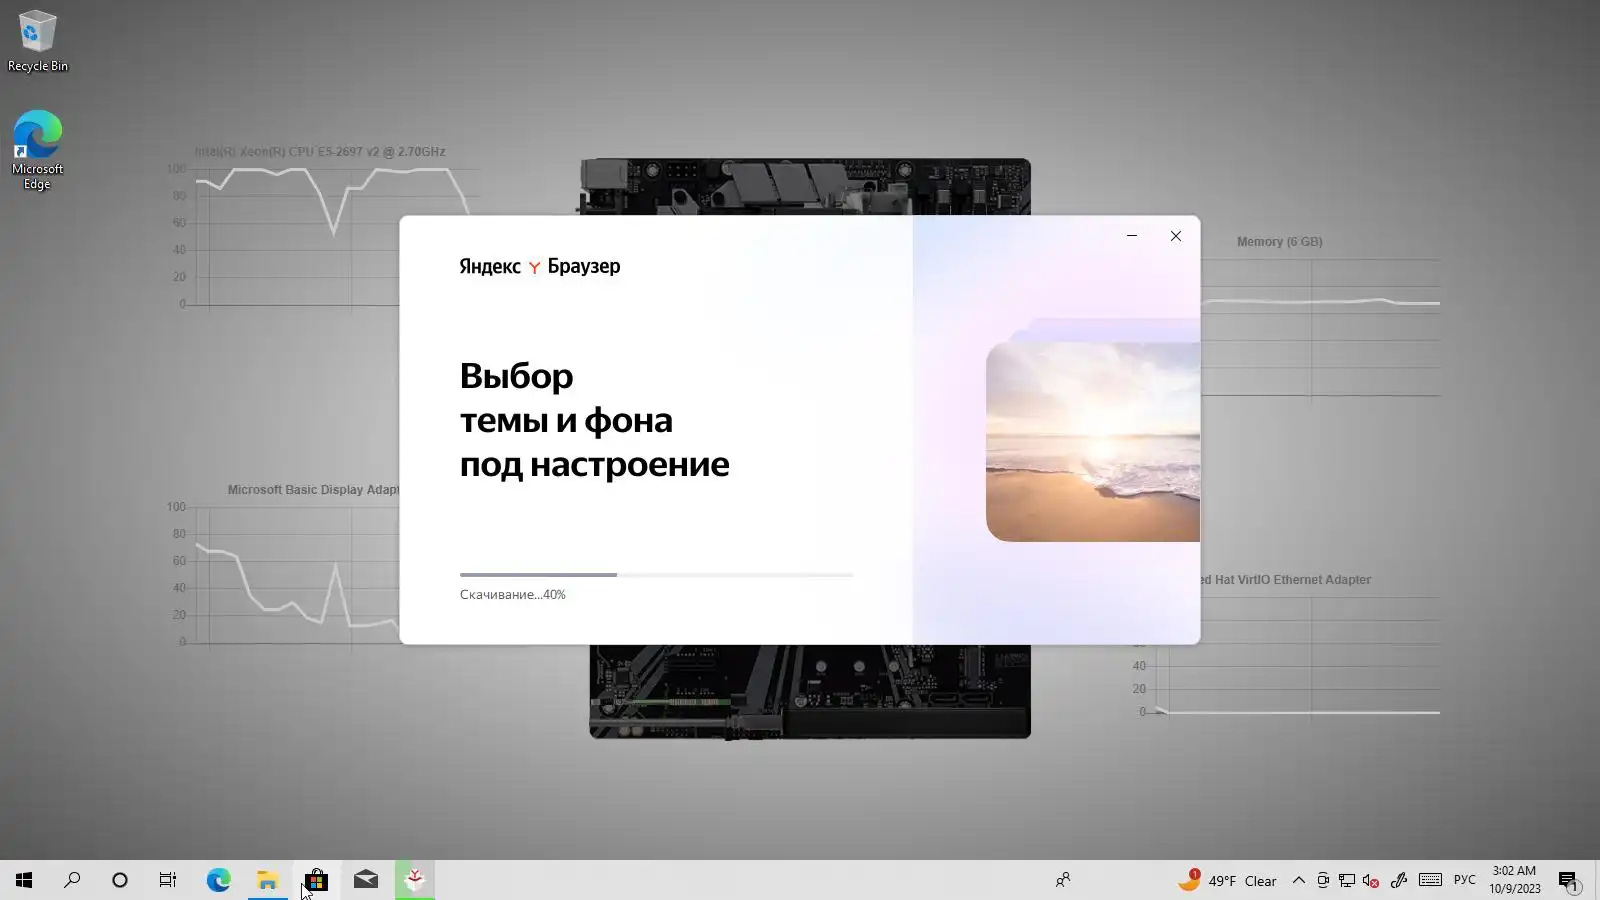Open the Mail app from the taskbar
The height and width of the screenshot is (900, 1600).
pos(365,880)
